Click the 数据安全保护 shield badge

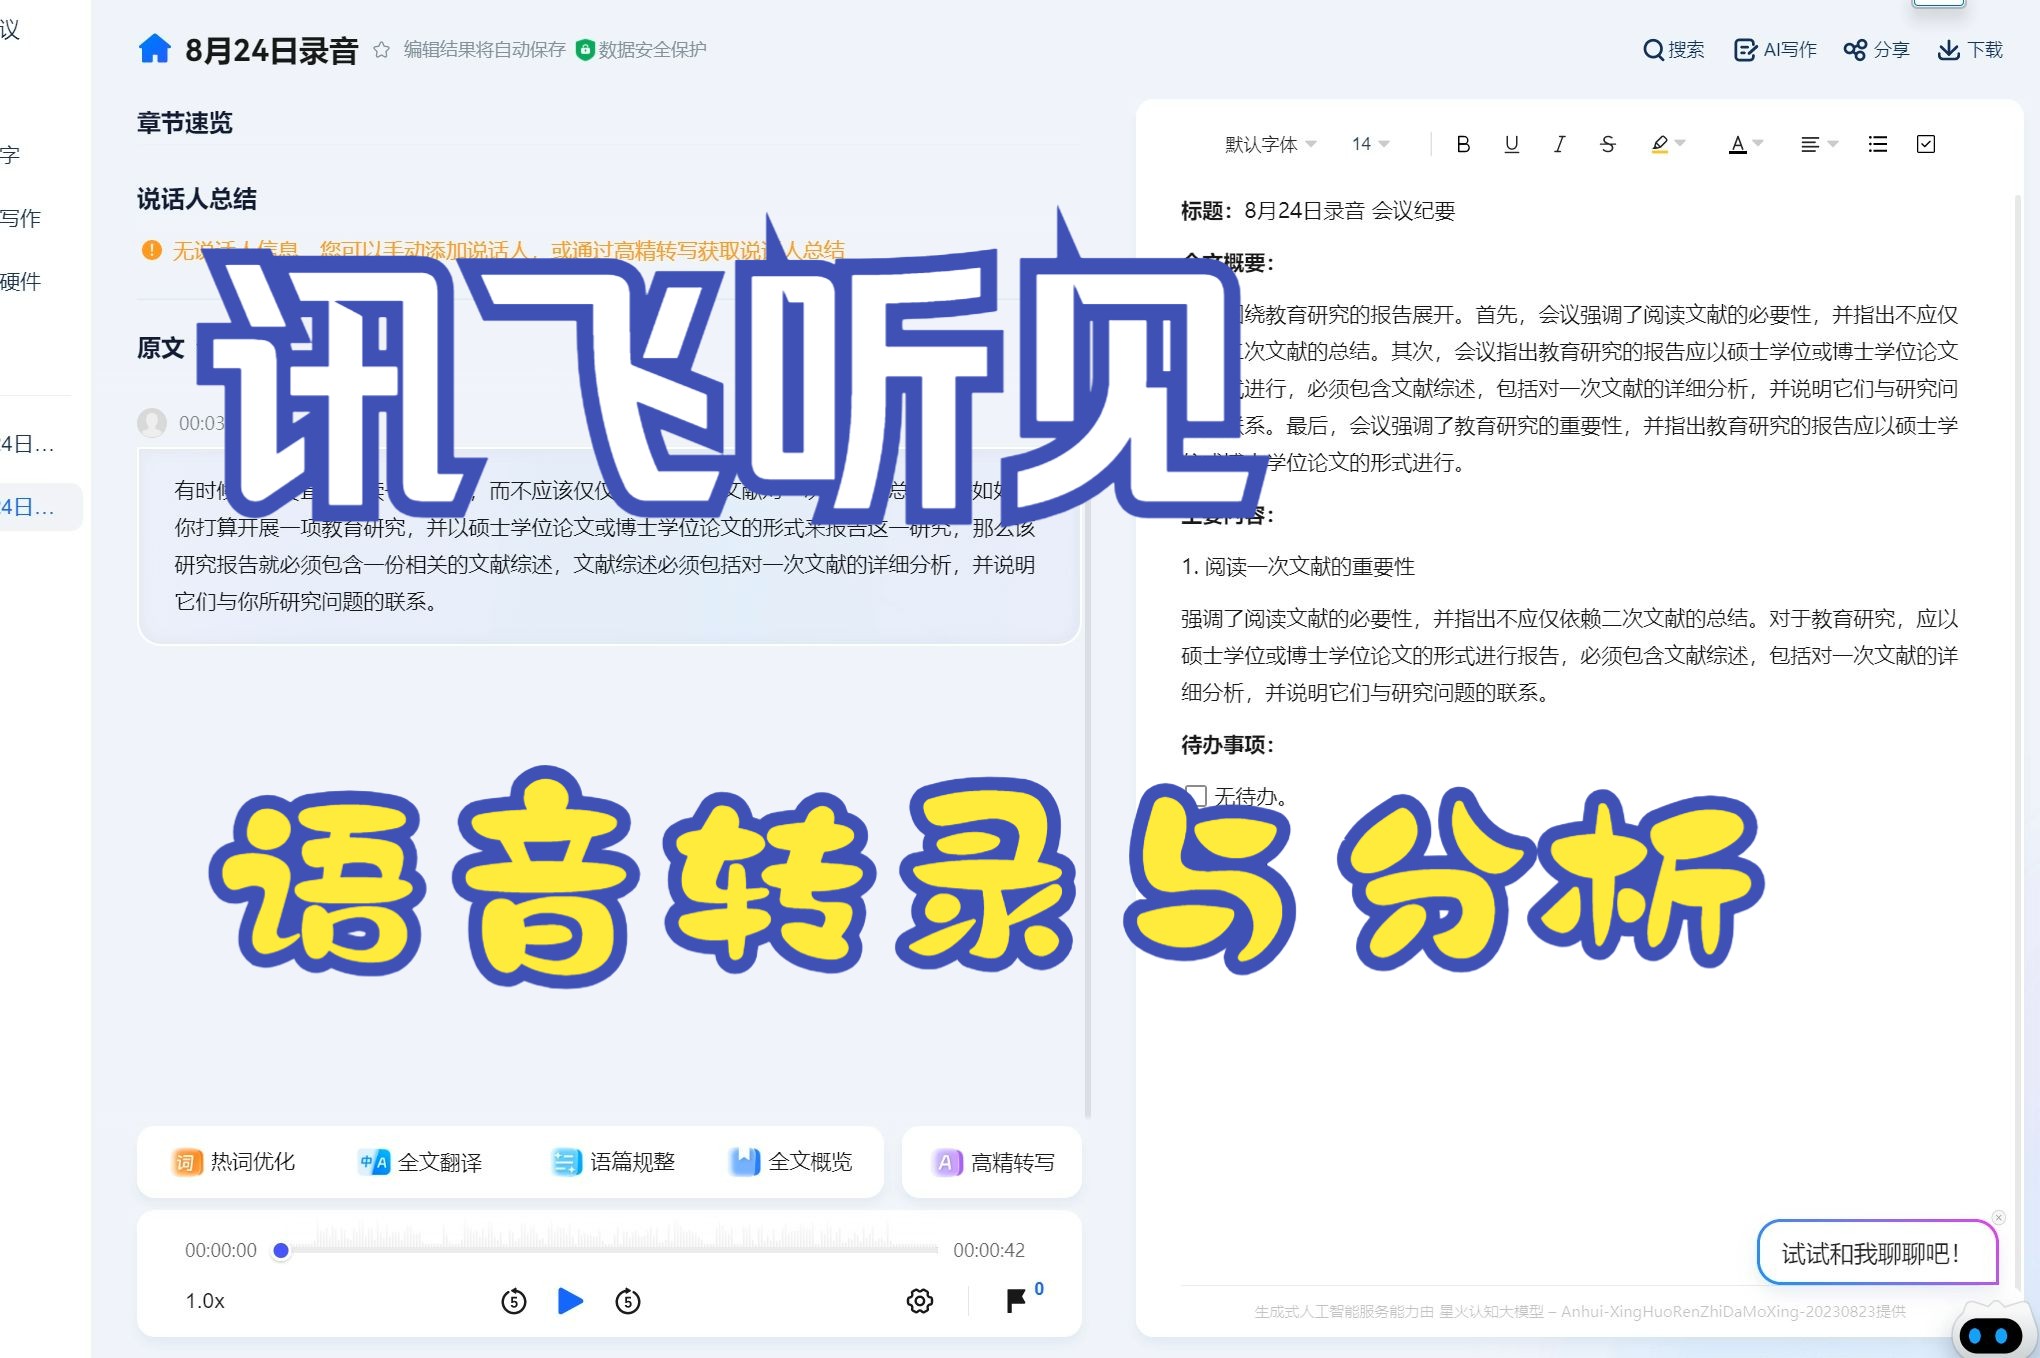tap(642, 50)
